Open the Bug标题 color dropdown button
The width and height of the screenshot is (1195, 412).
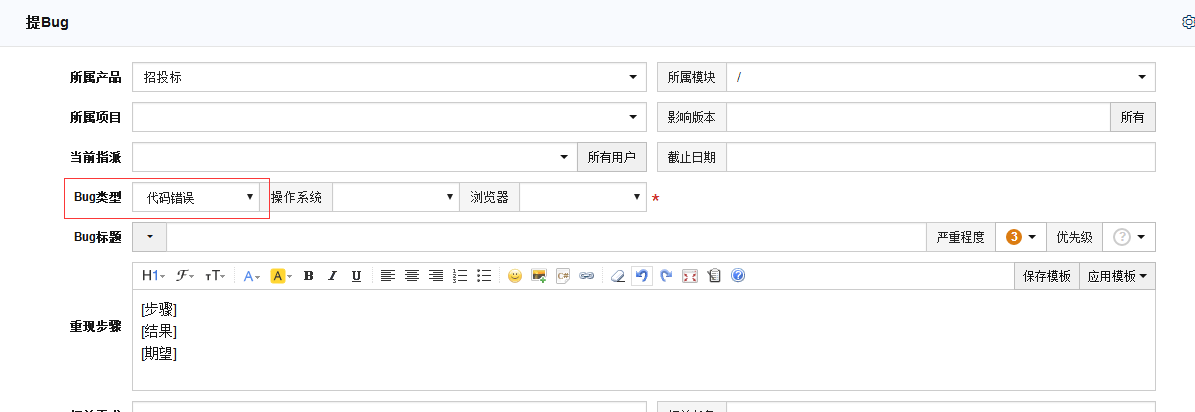pos(149,238)
